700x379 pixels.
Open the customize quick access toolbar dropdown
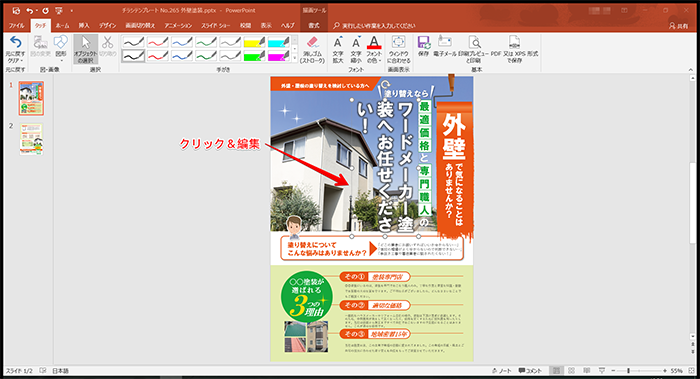pyautogui.click(x=71, y=10)
